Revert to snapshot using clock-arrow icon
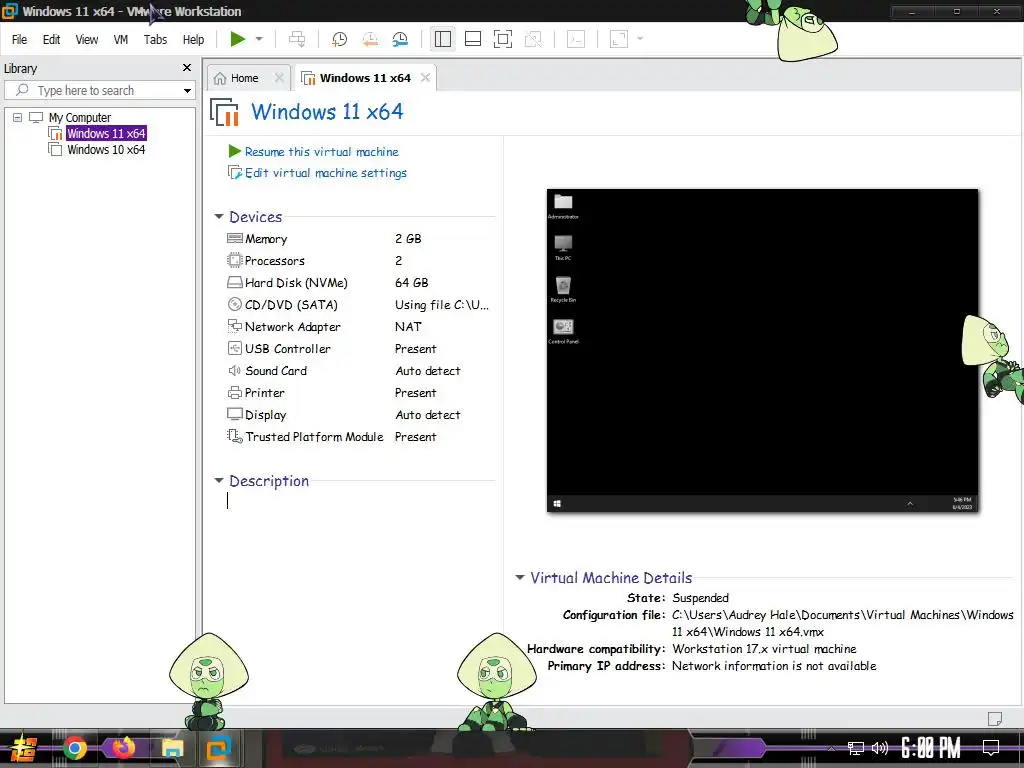This screenshot has width=1024, height=768. [x=370, y=39]
